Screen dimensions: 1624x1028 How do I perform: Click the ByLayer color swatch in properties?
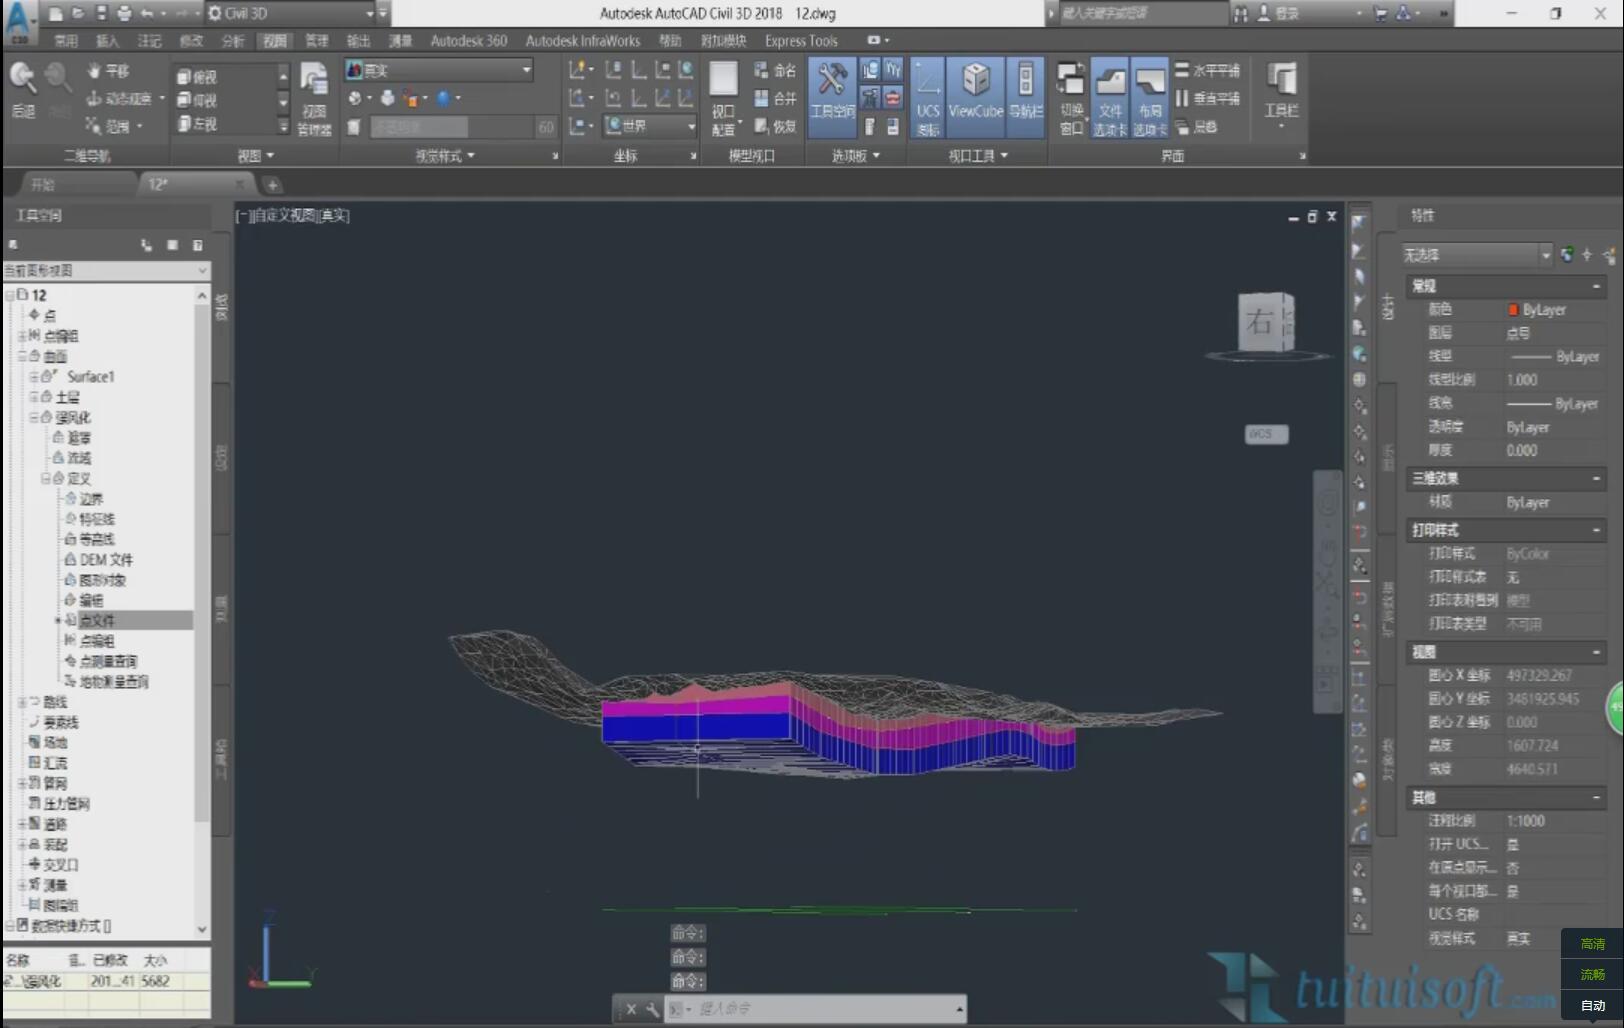point(1513,310)
